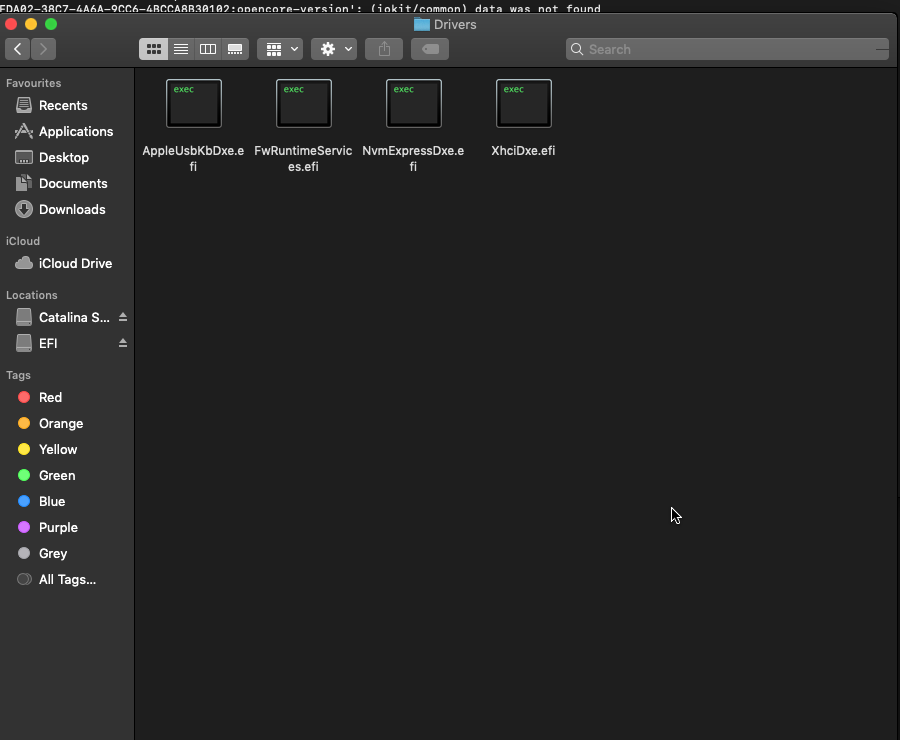The height and width of the screenshot is (740, 900).
Task: Open Recents in the sidebar
Action: point(67,106)
